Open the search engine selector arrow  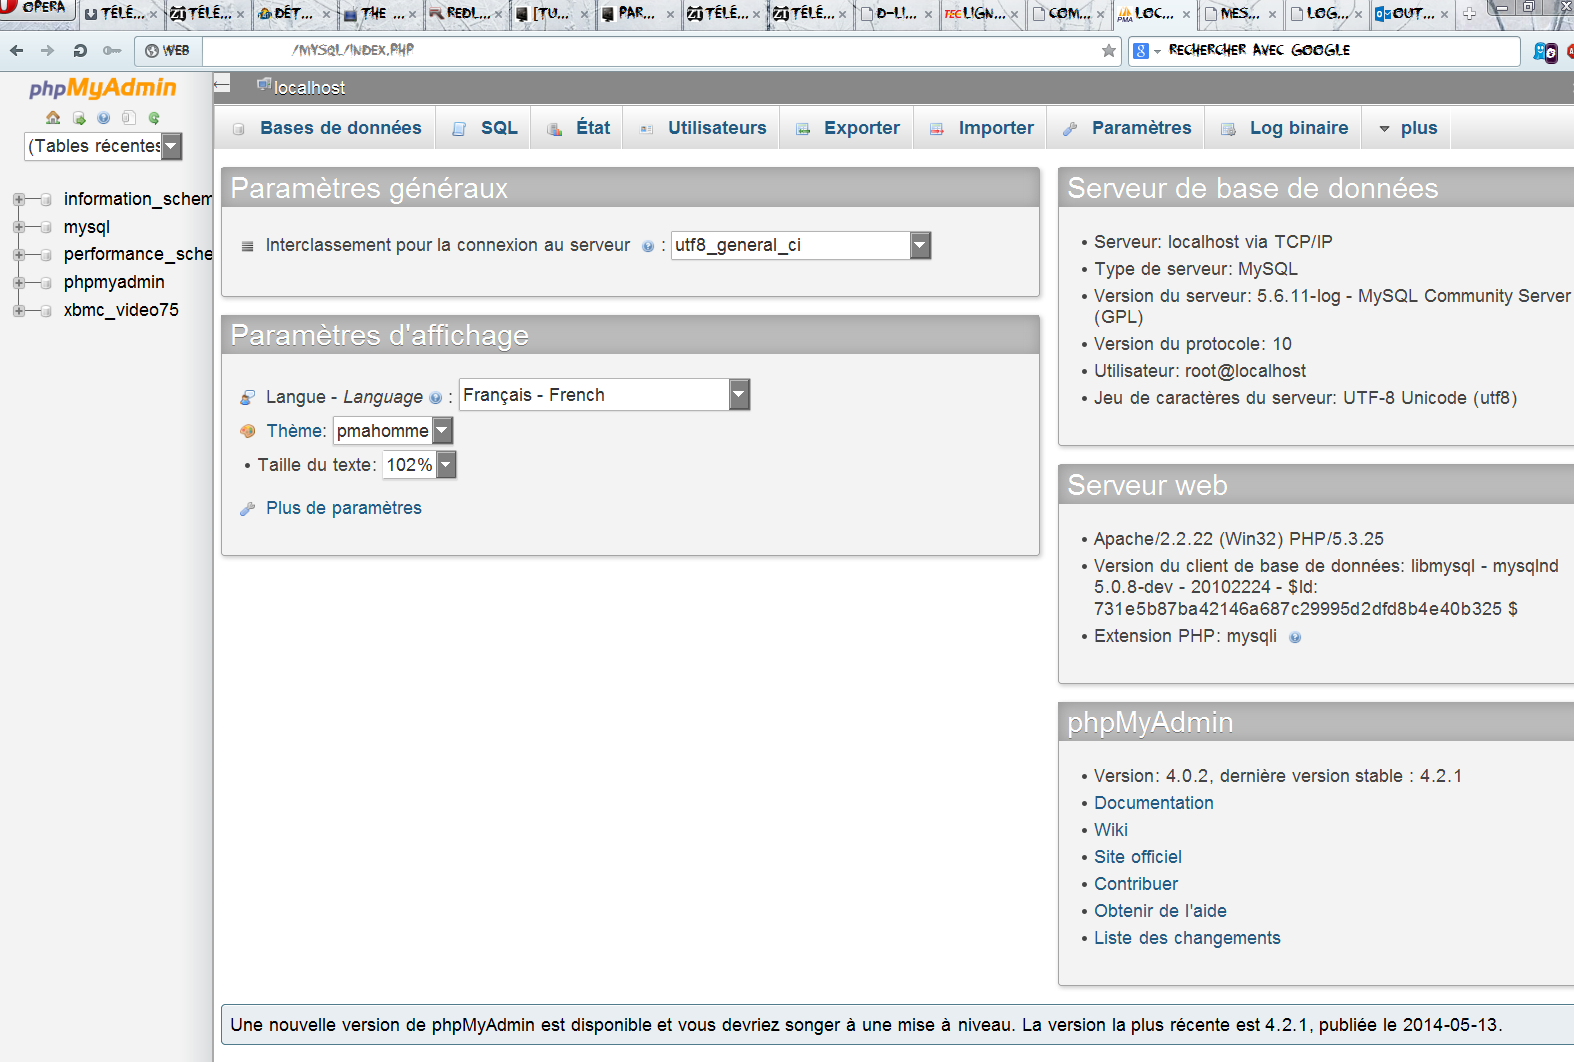tap(1158, 51)
